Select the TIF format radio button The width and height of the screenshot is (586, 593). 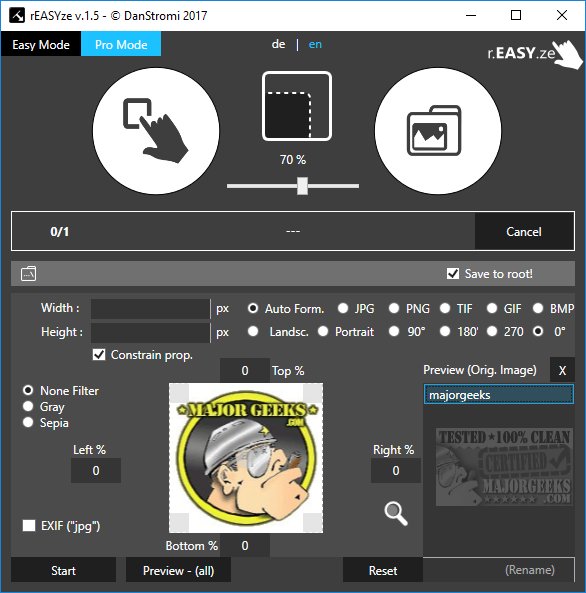click(445, 308)
